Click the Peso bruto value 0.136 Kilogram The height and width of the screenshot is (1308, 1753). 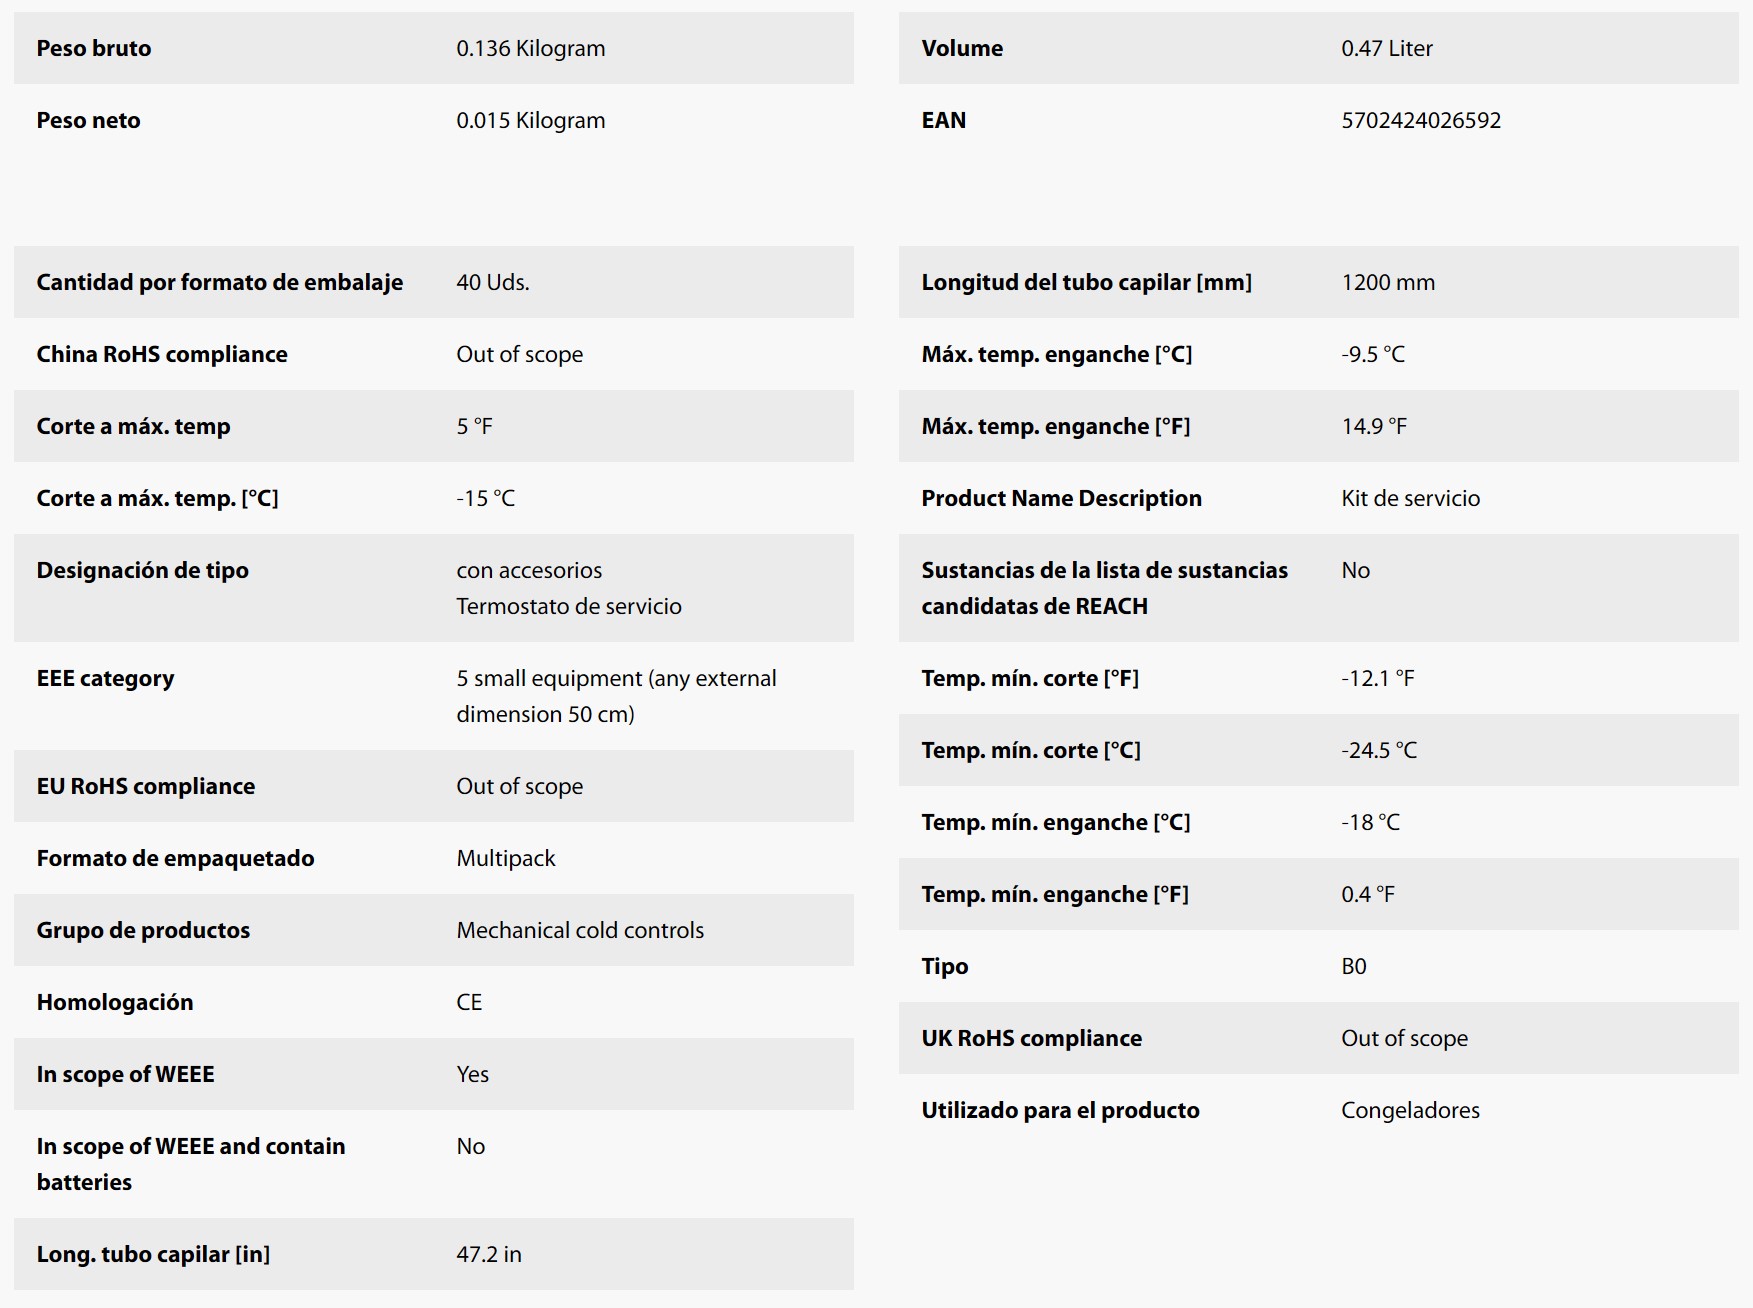click(530, 48)
